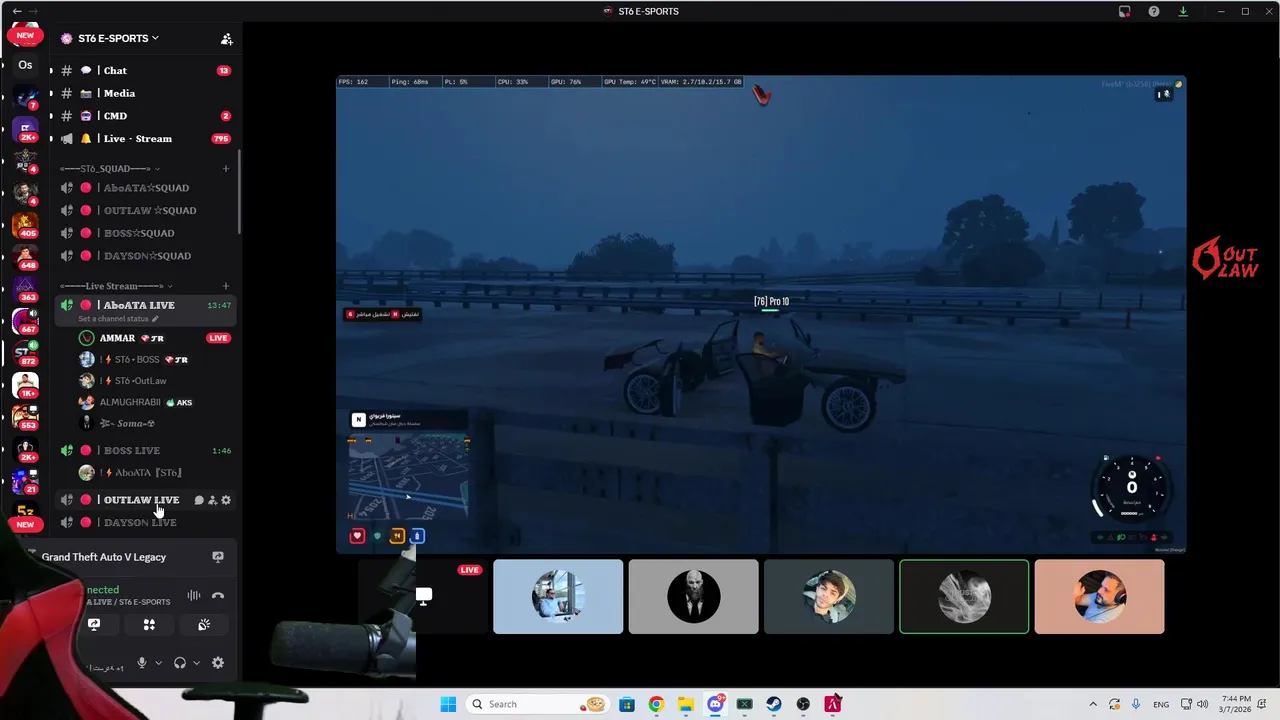Image resolution: width=1280 pixels, height=720 pixels.
Task: Toggle microphone mute
Action: click(x=142, y=663)
